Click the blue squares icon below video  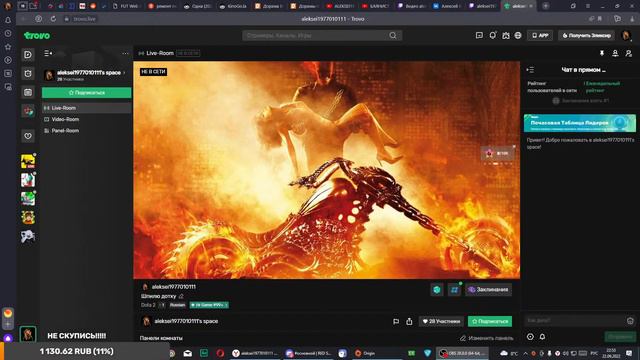click(x=454, y=290)
